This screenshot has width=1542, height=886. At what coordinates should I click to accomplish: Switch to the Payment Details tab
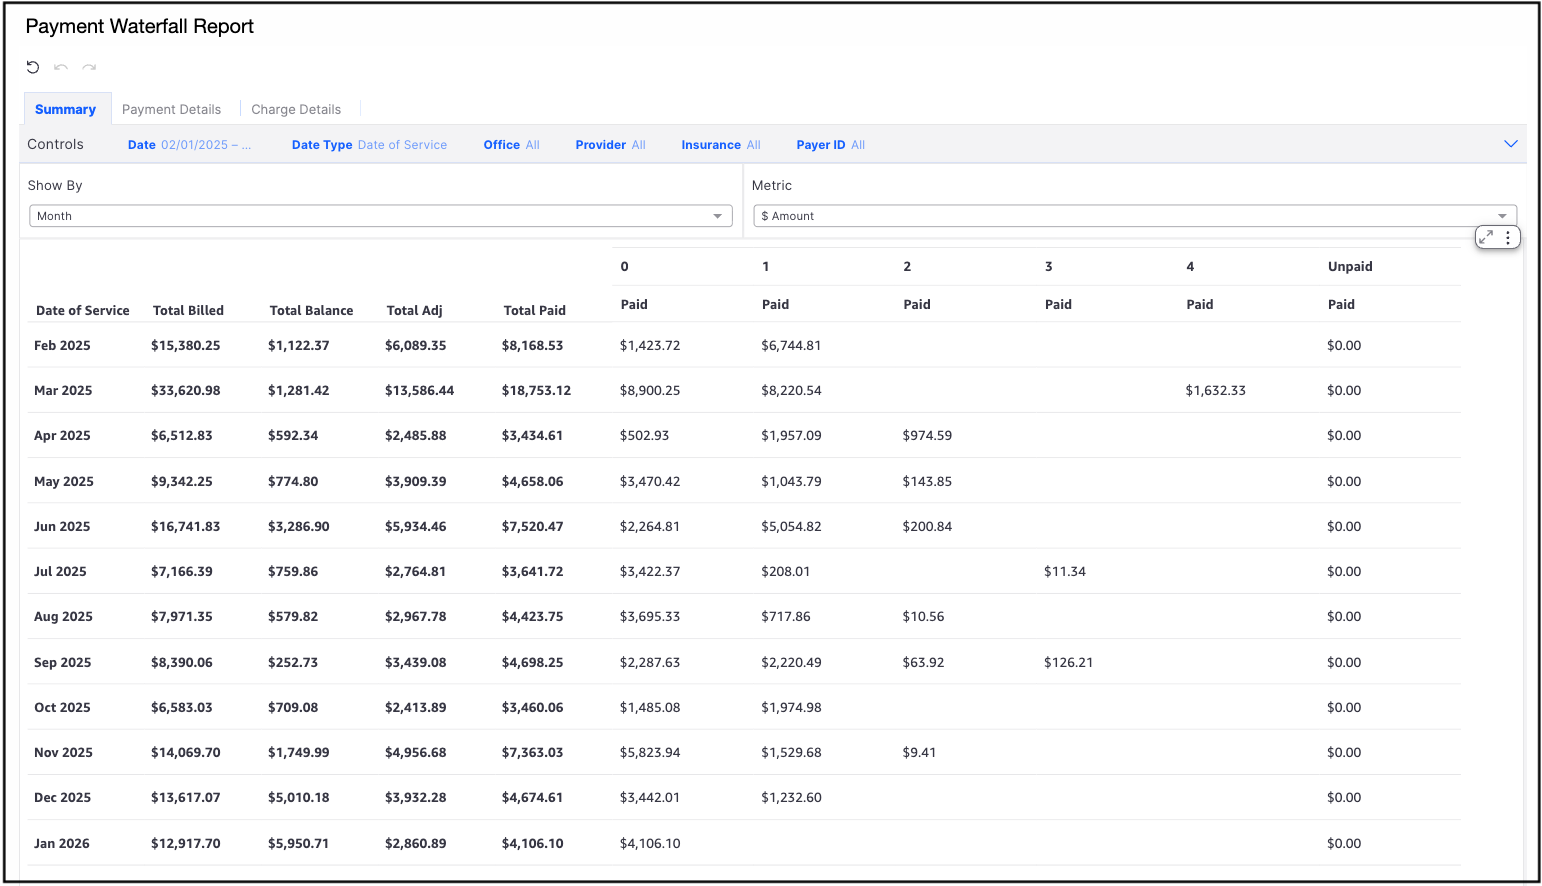(171, 109)
